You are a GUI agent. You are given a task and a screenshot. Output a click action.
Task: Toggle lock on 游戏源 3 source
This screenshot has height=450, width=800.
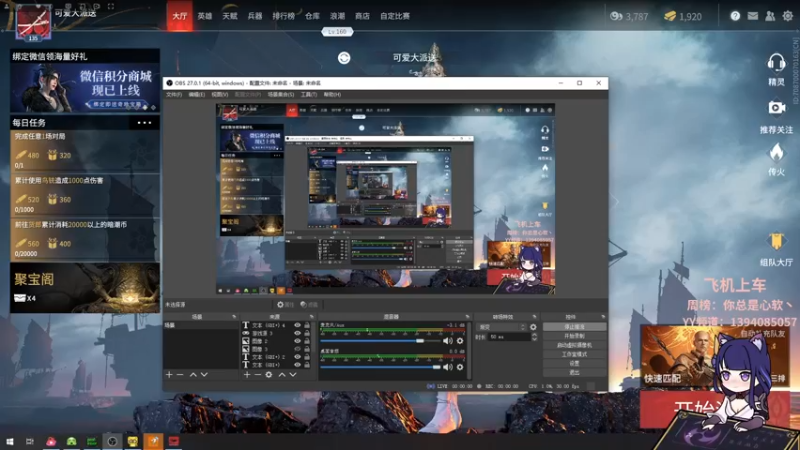click(307, 333)
